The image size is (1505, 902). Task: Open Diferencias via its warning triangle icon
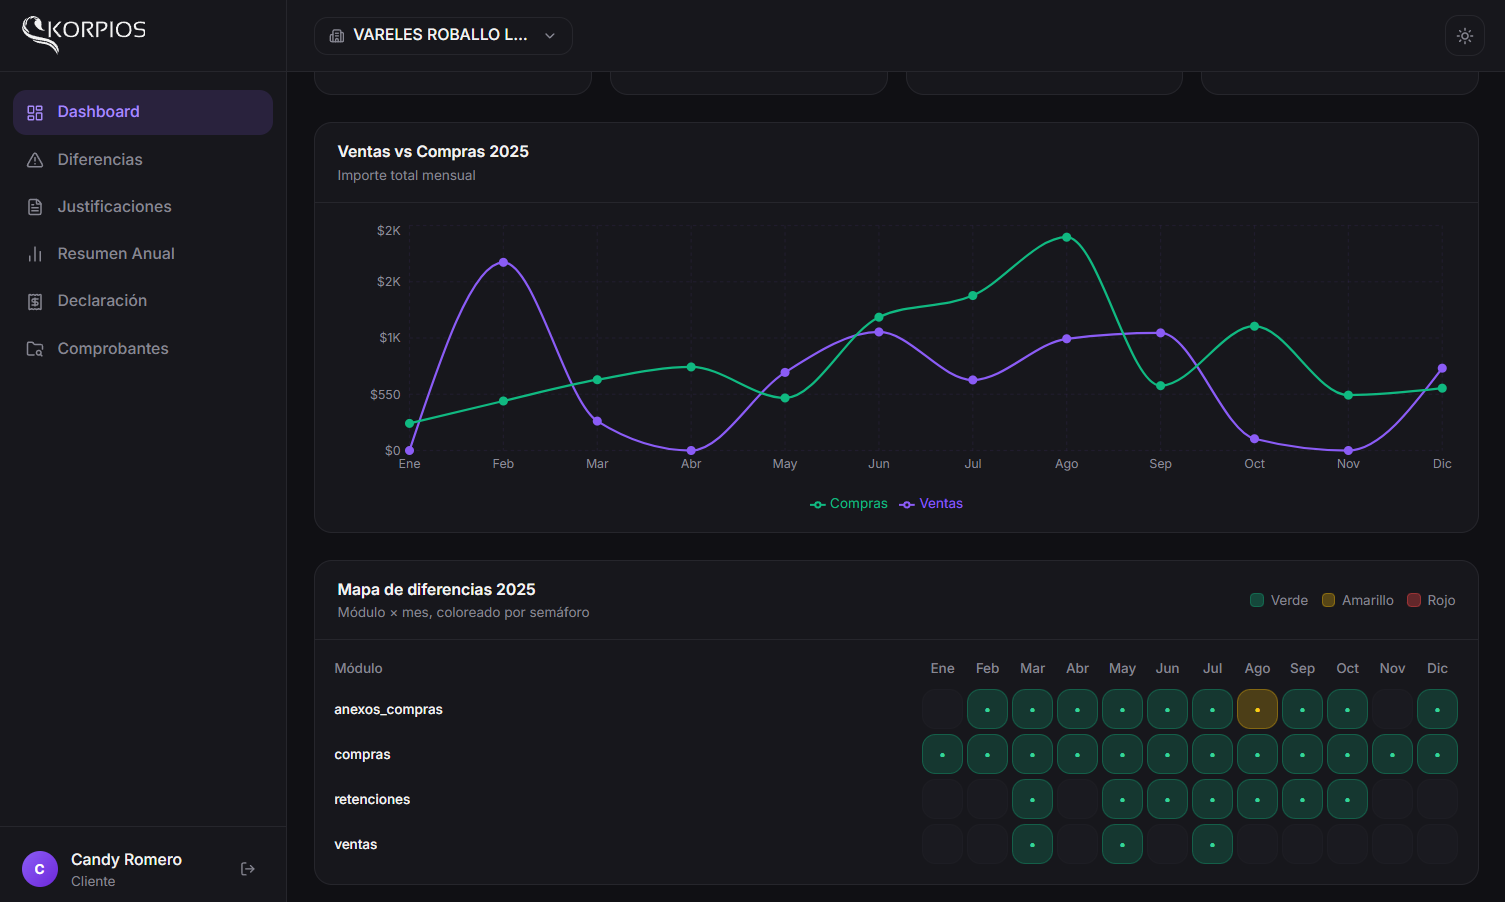click(35, 159)
